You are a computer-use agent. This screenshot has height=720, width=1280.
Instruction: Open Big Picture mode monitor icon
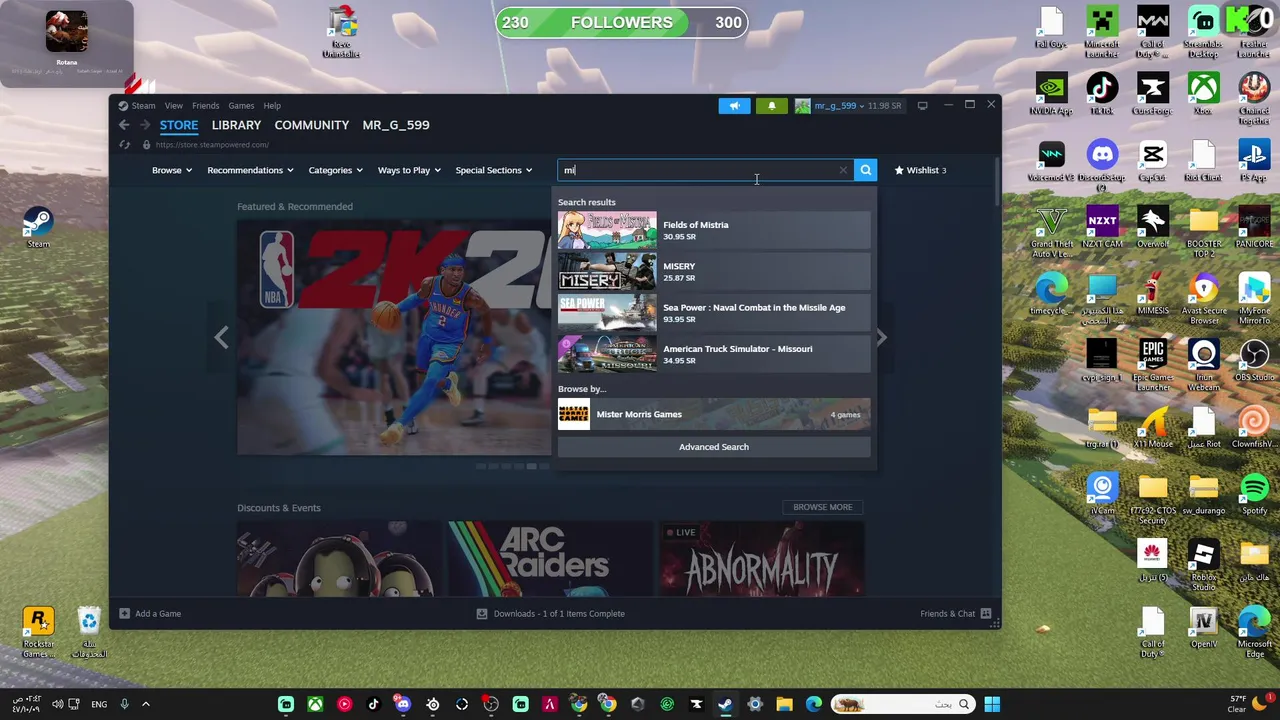(x=922, y=105)
